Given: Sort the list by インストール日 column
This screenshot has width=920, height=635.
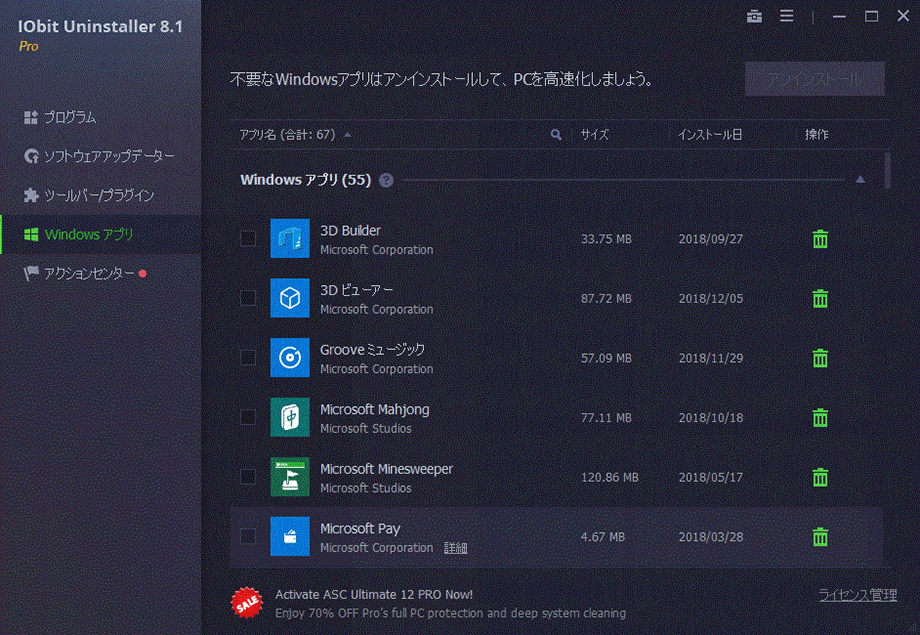Looking at the screenshot, I should pos(710,135).
